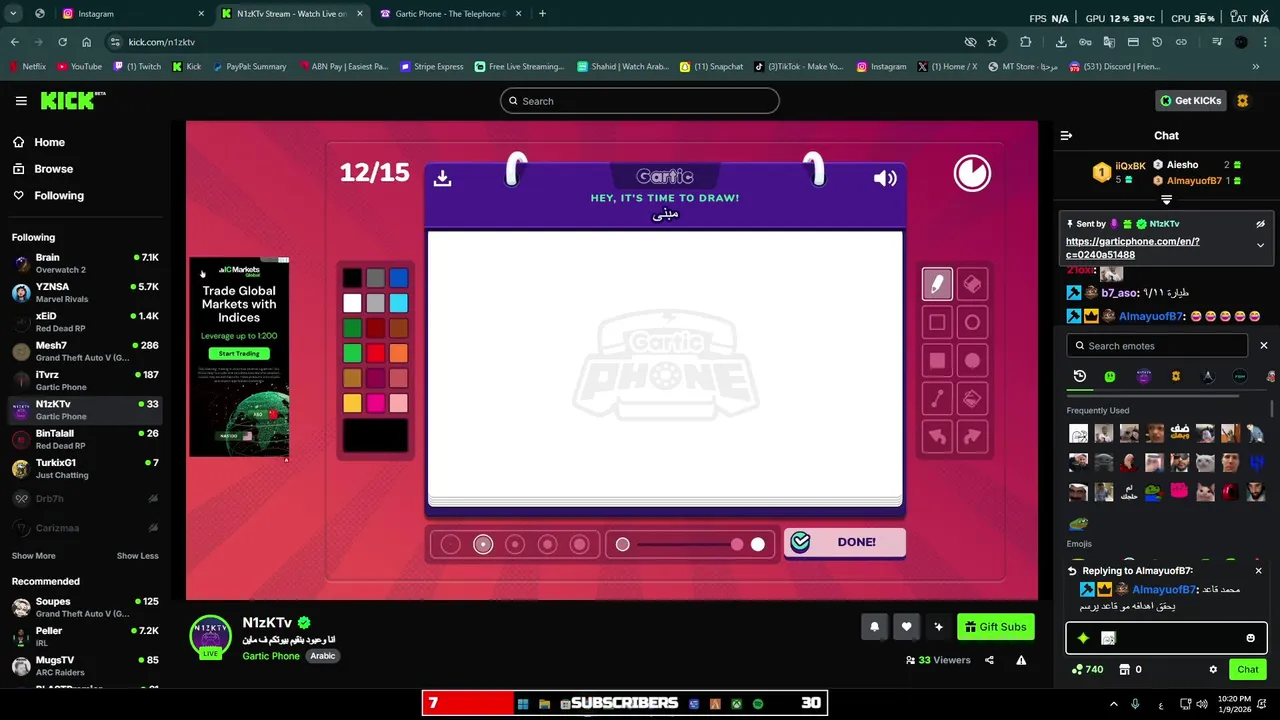The image size is (1280, 720).
Task: Open Chrome downloads icon
Action: (1061, 42)
